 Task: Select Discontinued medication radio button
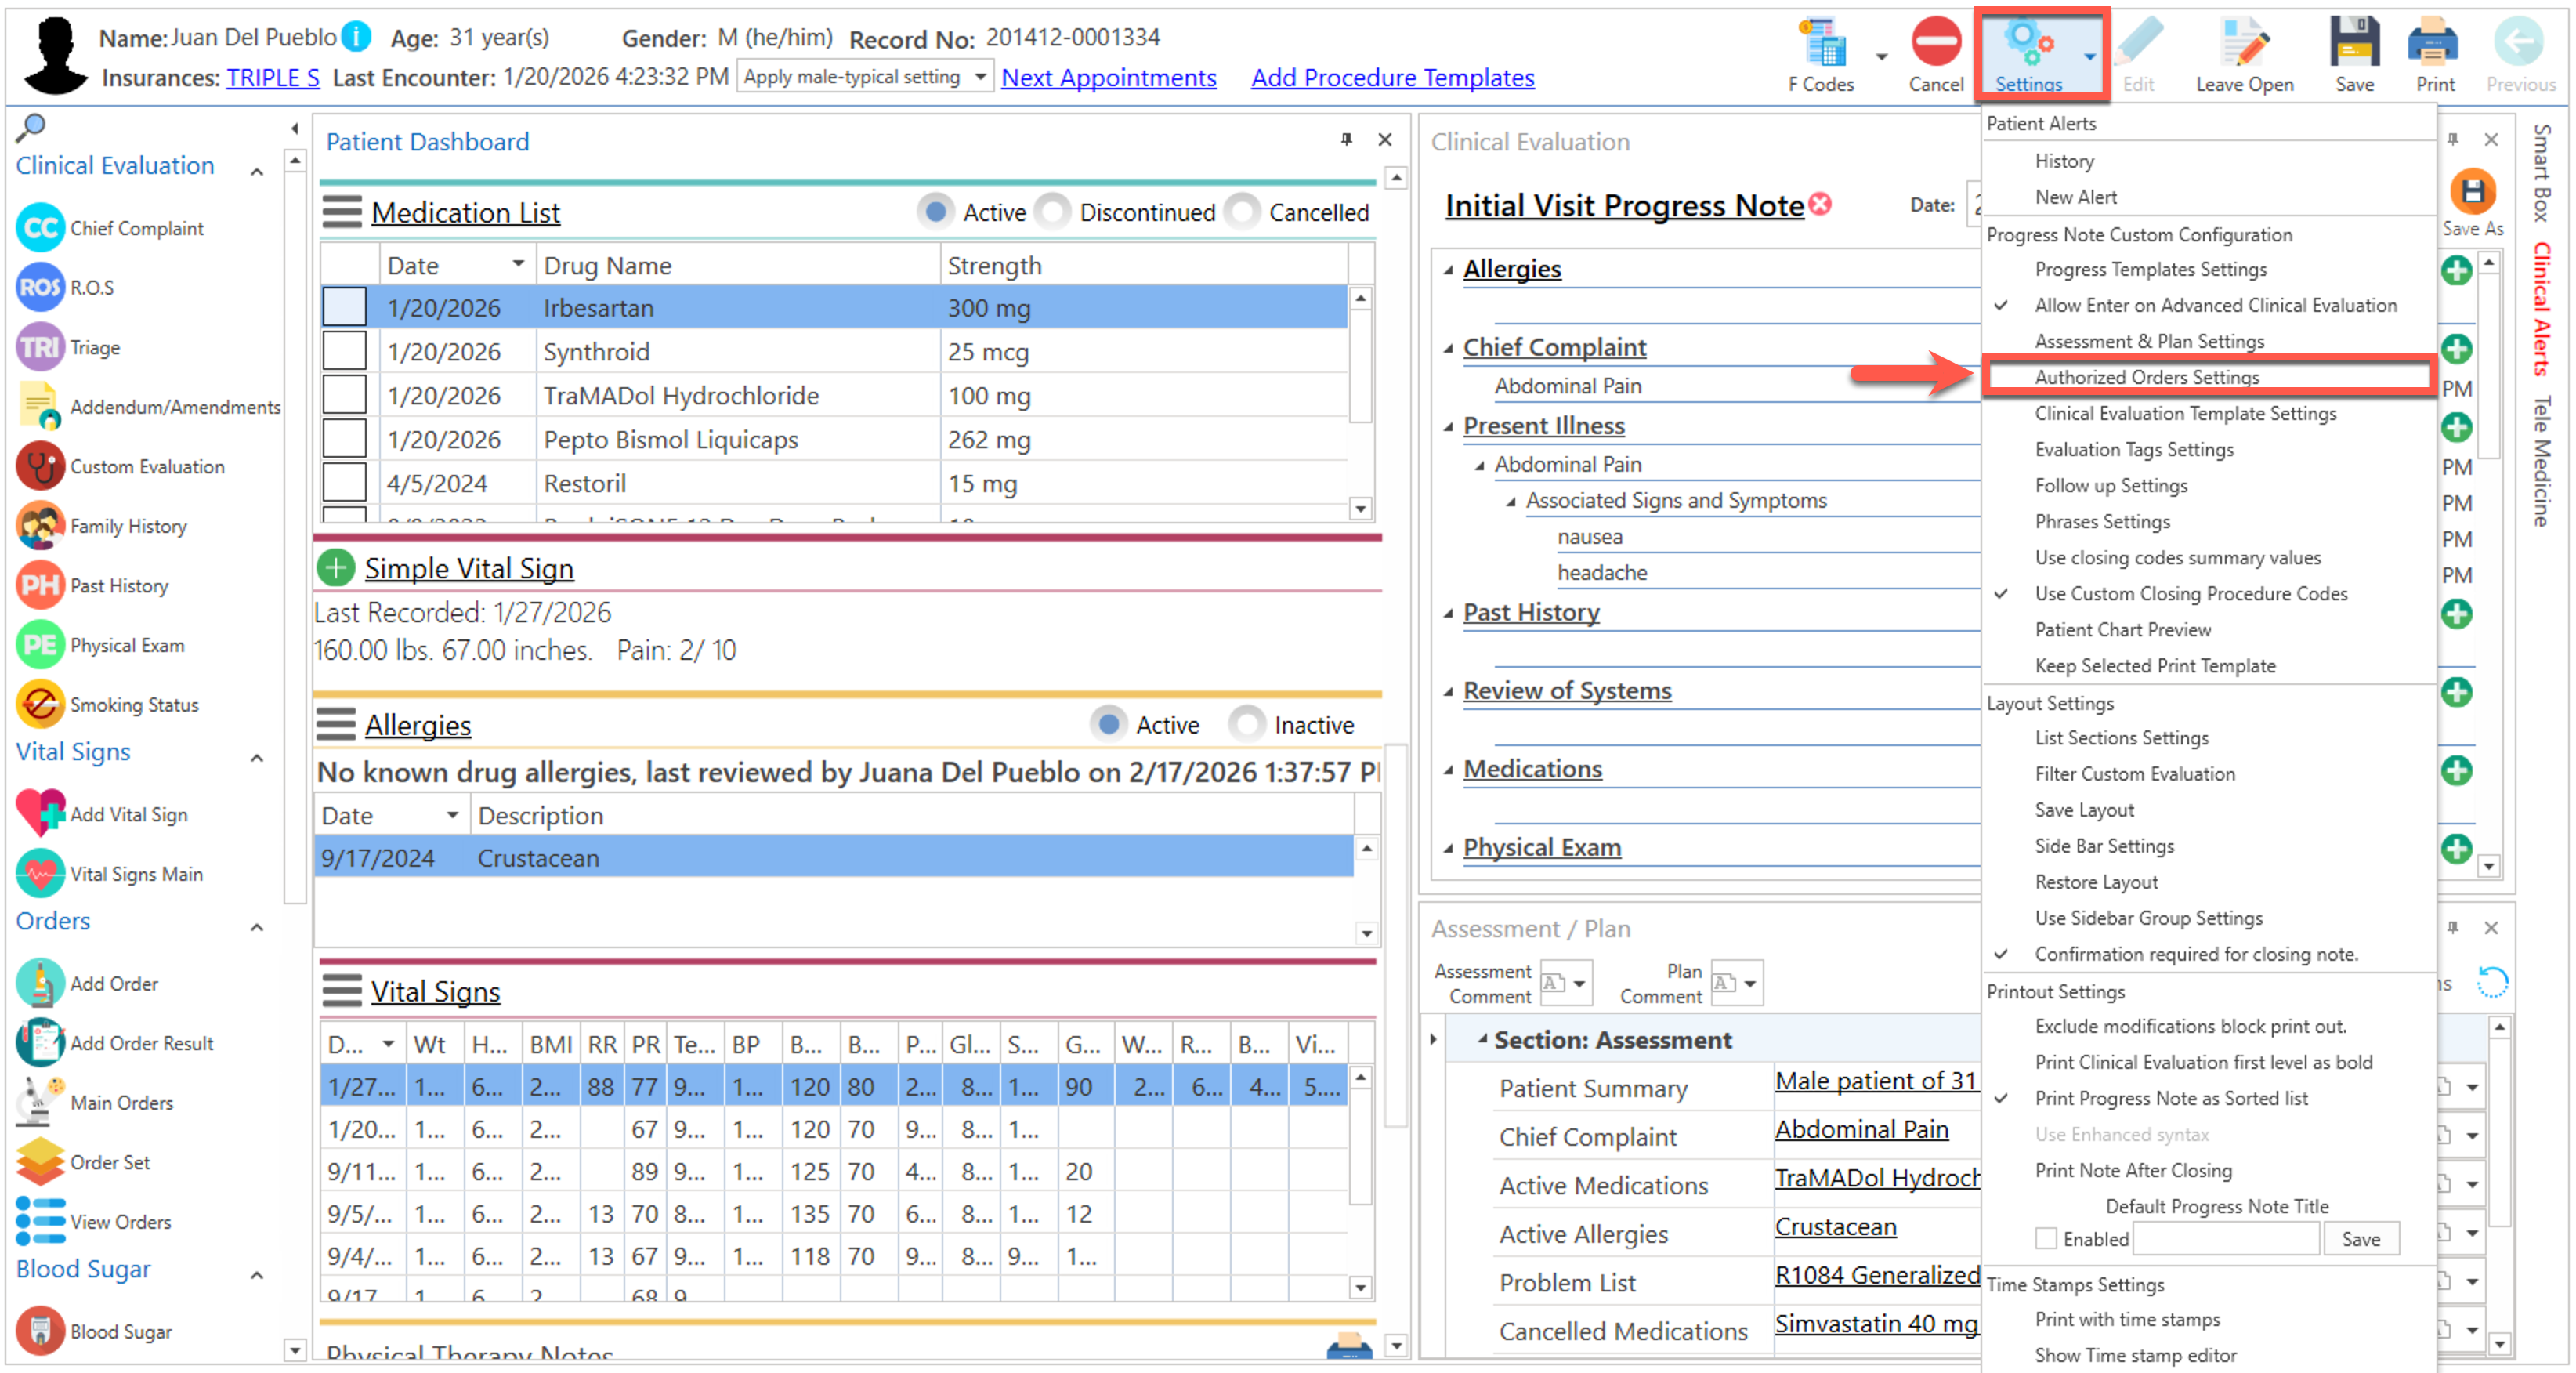pos(1053,212)
